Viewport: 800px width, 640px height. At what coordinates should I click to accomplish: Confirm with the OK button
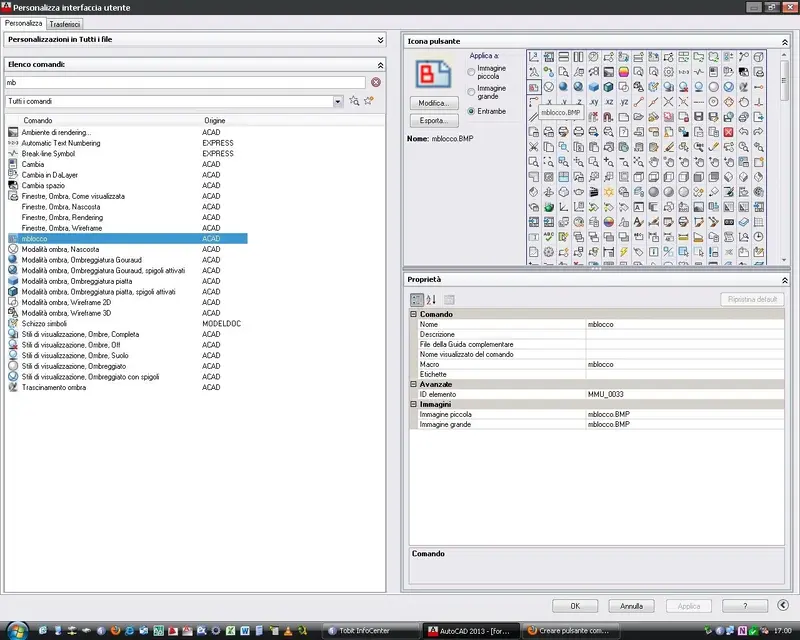click(575, 606)
